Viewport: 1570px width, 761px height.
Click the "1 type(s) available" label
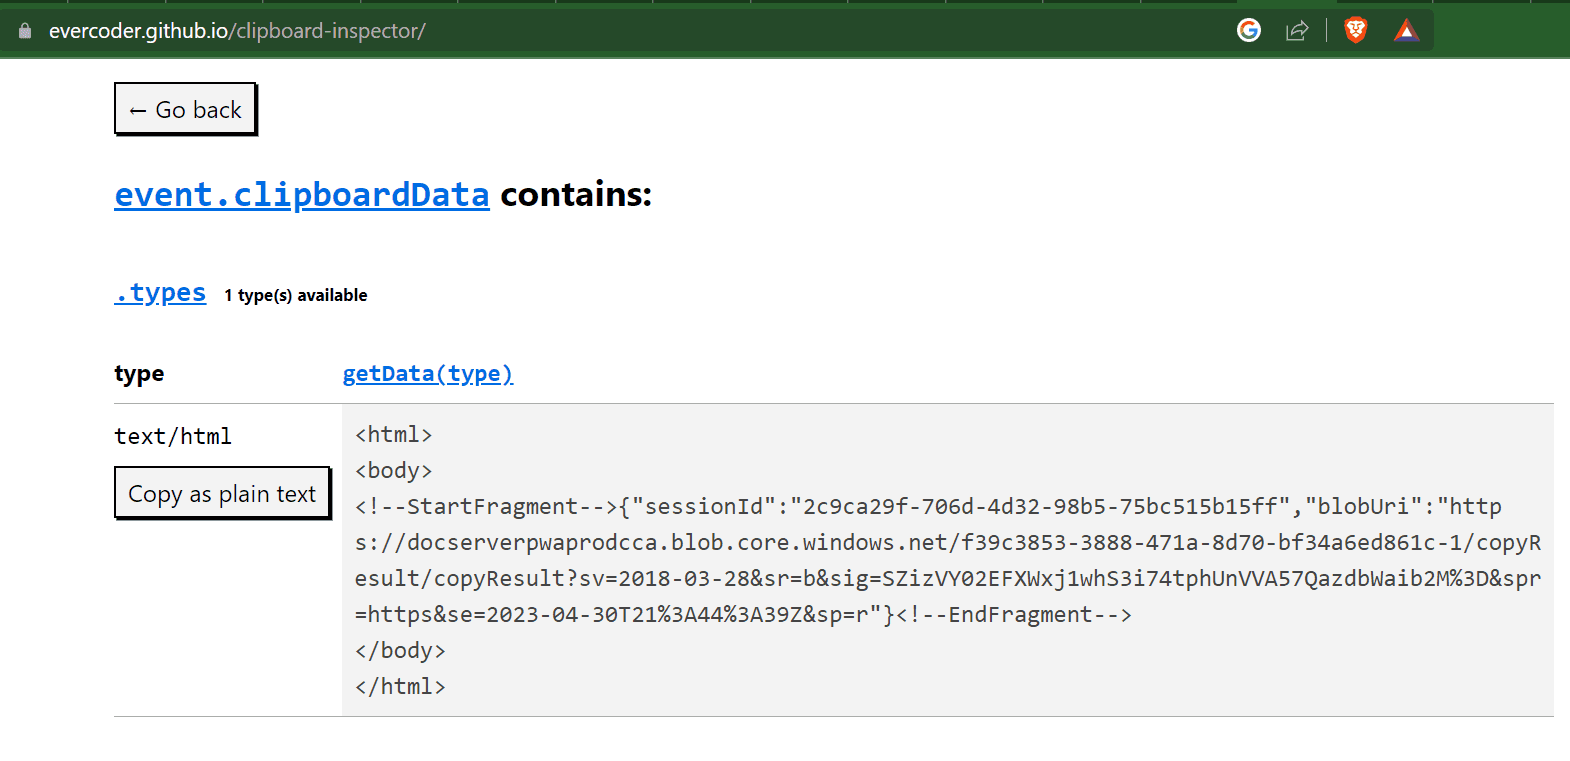[x=296, y=295]
